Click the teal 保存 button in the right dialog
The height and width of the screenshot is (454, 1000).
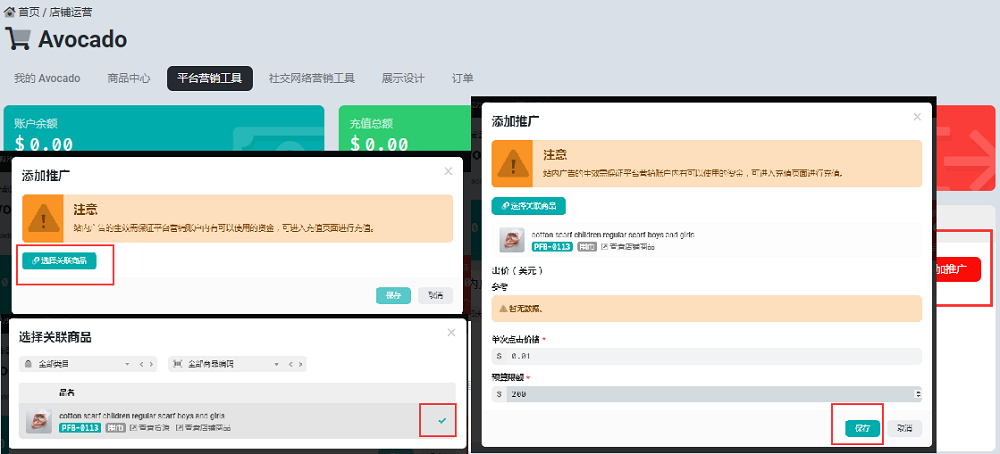[862, 428]
